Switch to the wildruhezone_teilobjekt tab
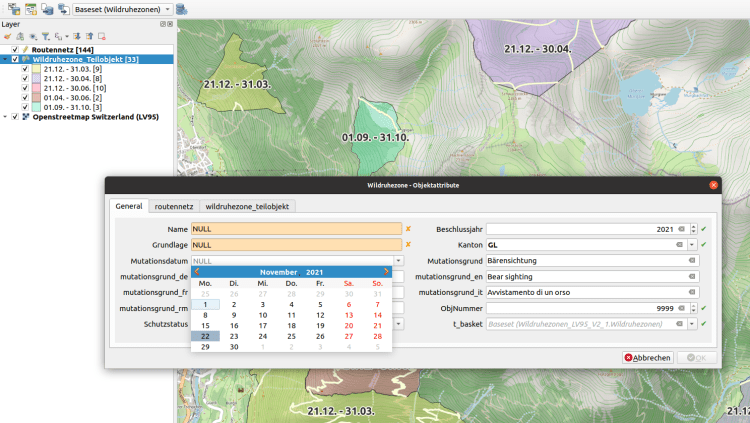Image resolution: width=750 pixels, height=423 pixels. [247, 206]
